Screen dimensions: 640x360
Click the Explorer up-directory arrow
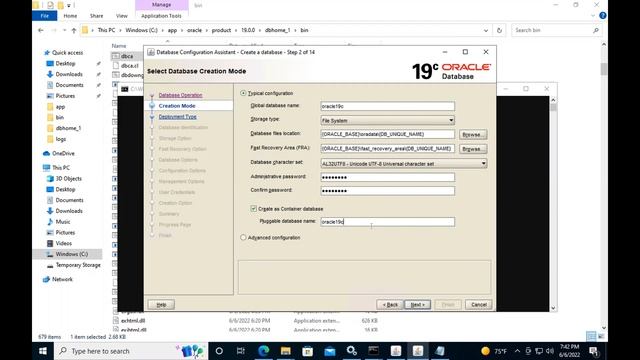[x=73, y=30]
